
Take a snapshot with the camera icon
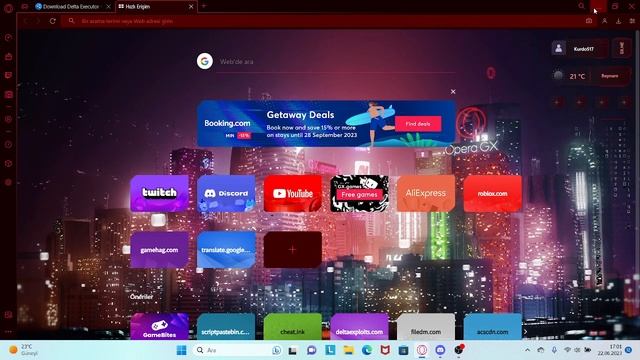(589, 21)
